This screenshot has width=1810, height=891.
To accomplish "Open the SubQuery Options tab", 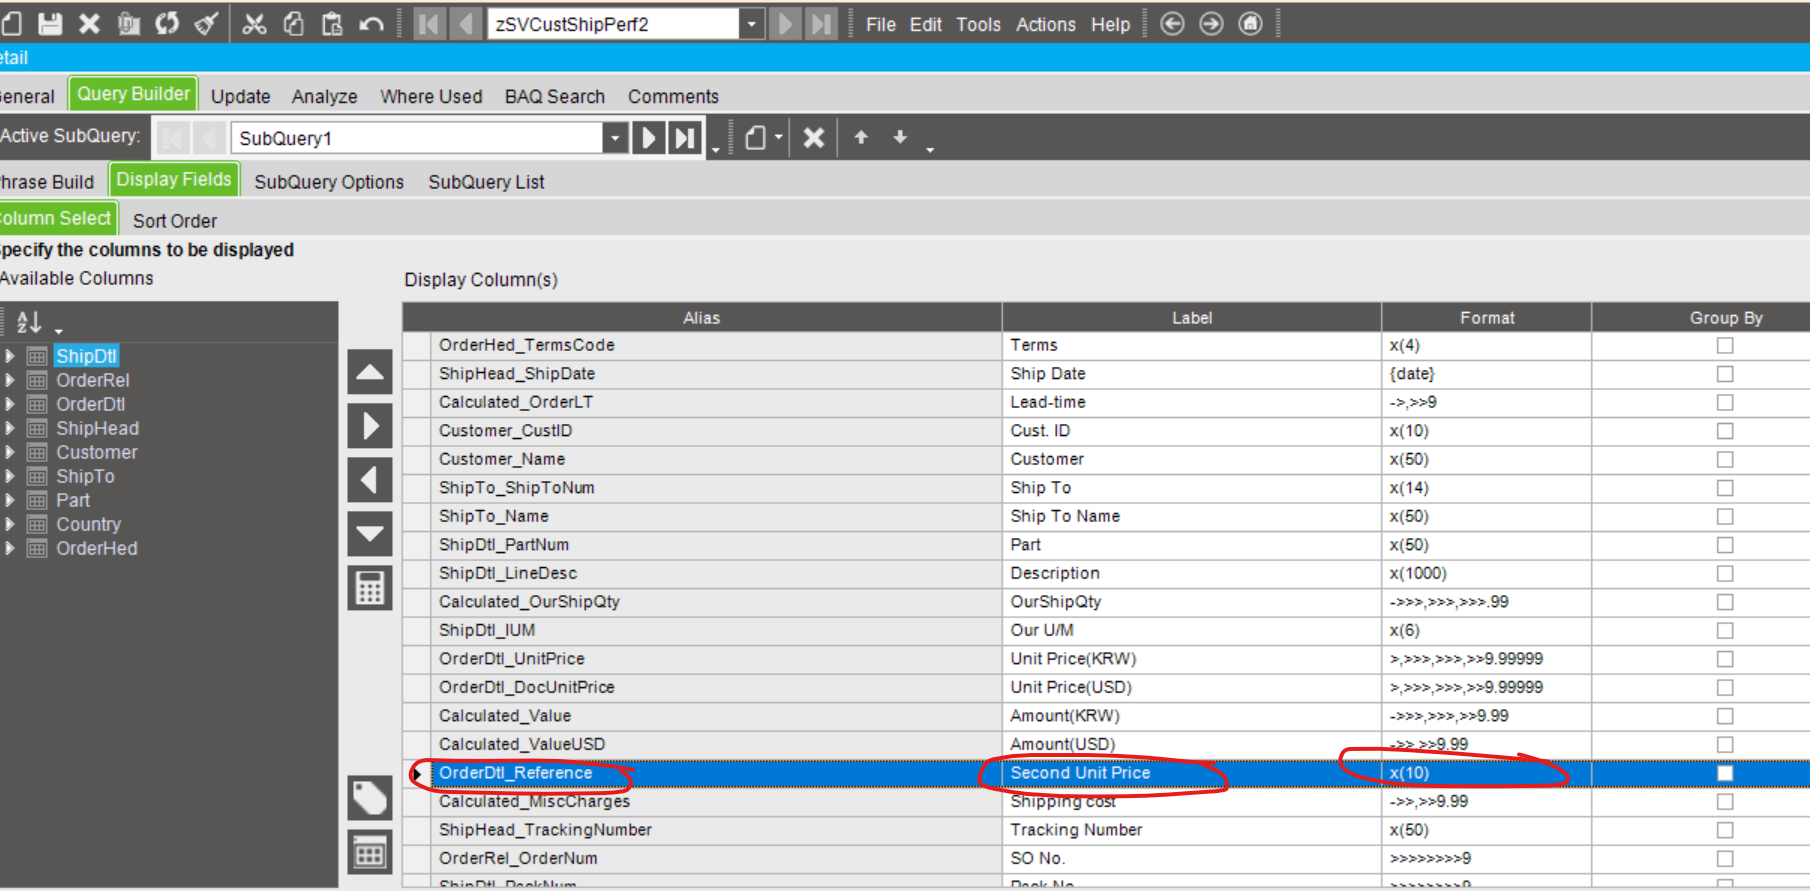I will 329,182.
